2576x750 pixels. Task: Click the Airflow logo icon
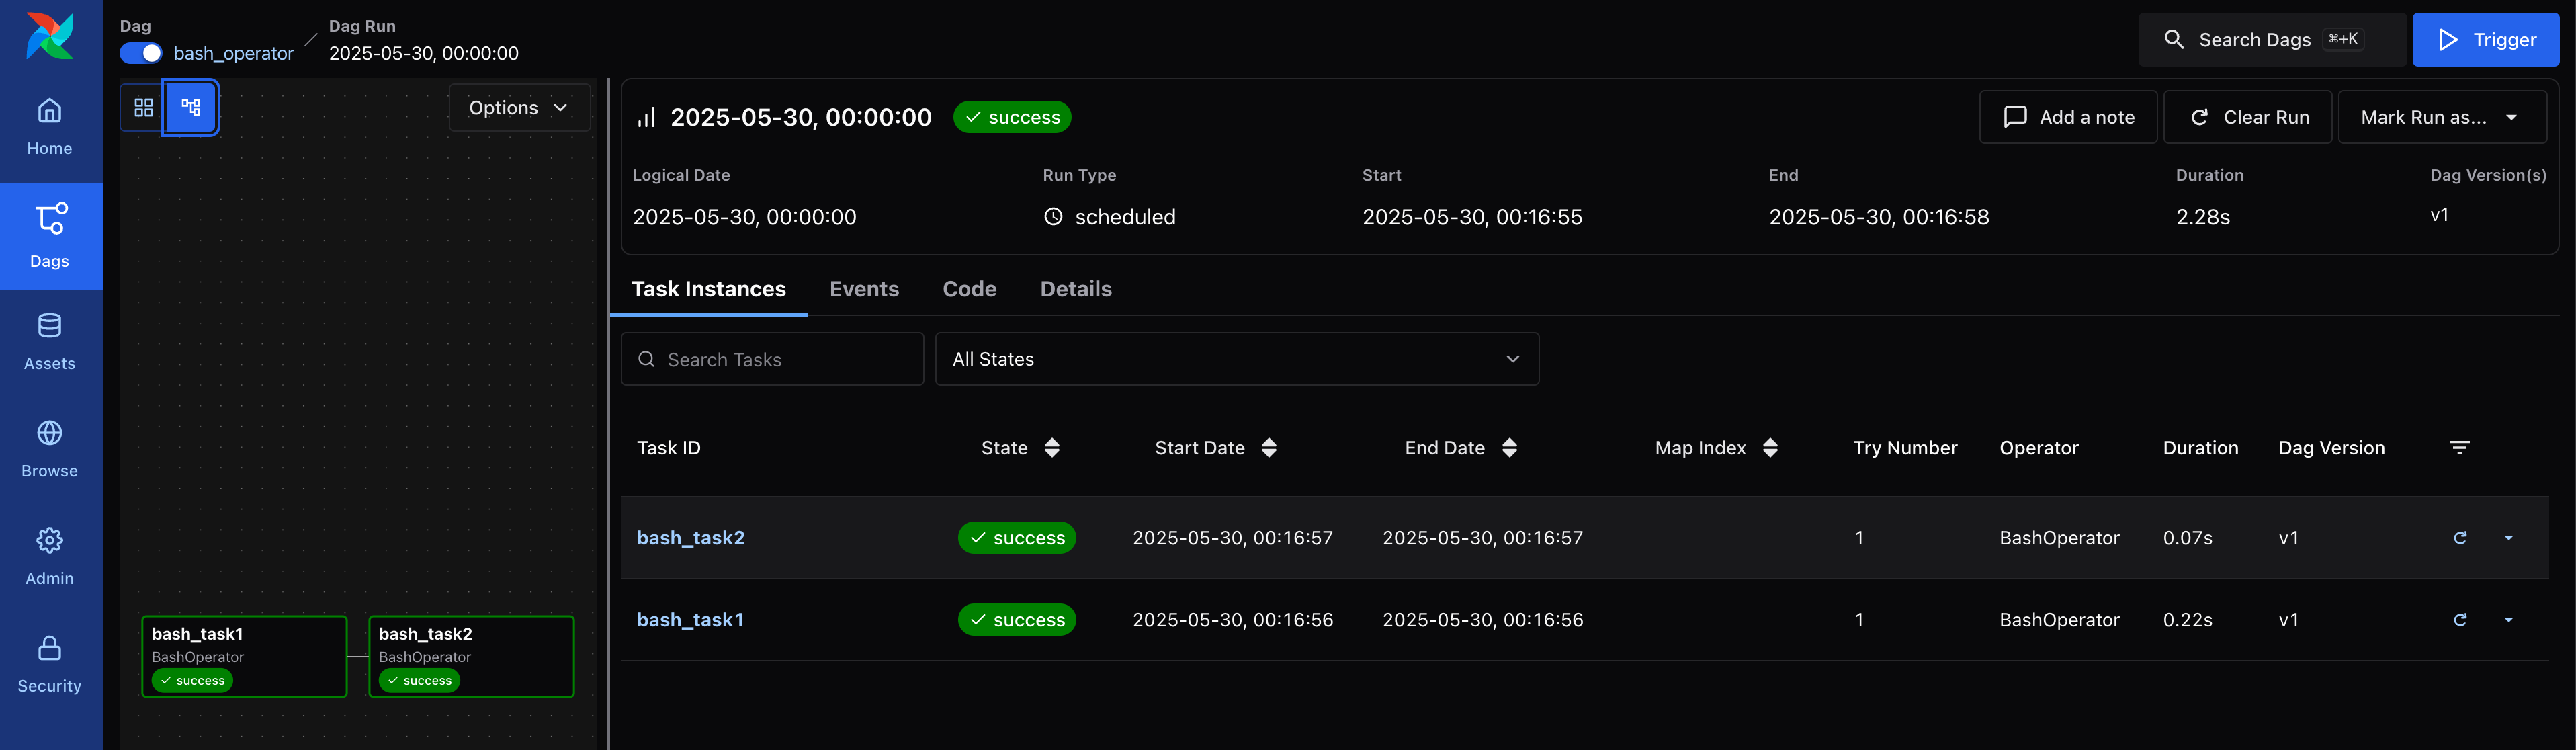[50, 36]
